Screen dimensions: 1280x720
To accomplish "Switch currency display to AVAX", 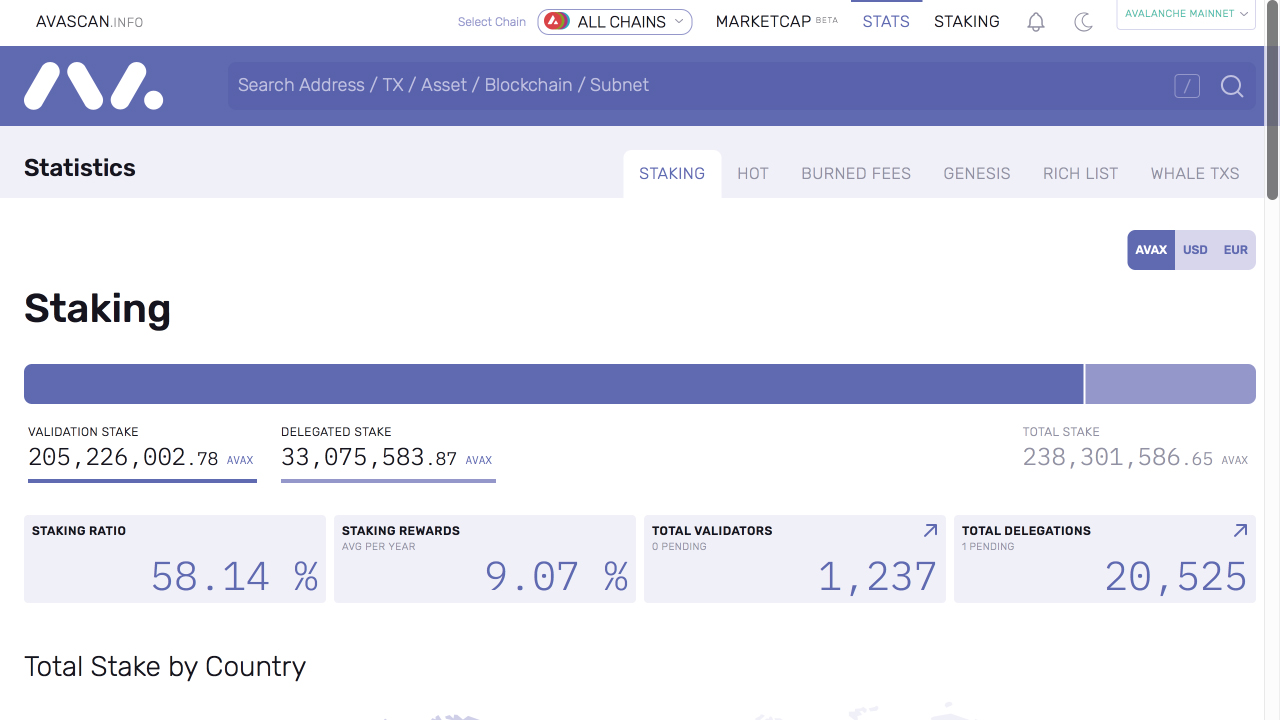I will pyautogui.click(x=1151, y=250).
